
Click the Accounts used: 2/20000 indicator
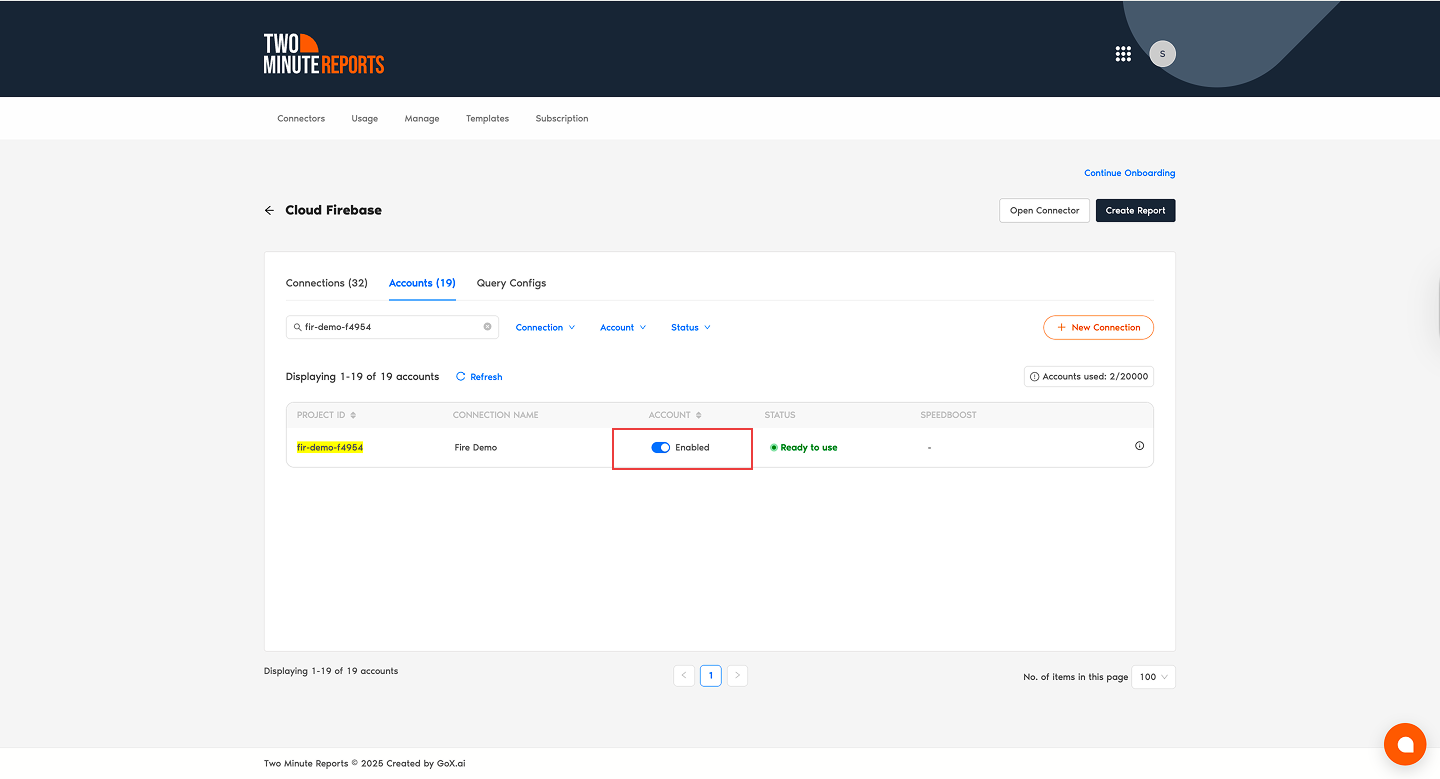pyautogui.click(x=1089, y=377)
